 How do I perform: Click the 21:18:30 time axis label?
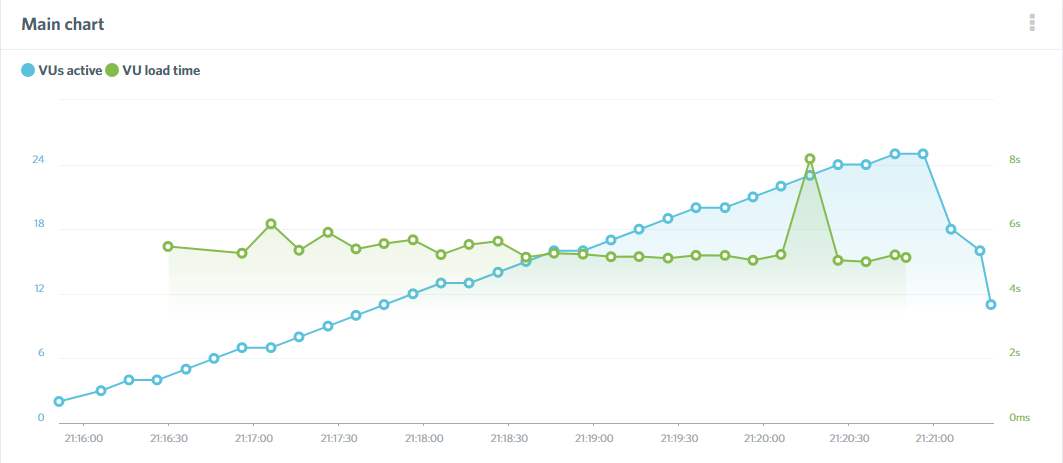[509, 438]
